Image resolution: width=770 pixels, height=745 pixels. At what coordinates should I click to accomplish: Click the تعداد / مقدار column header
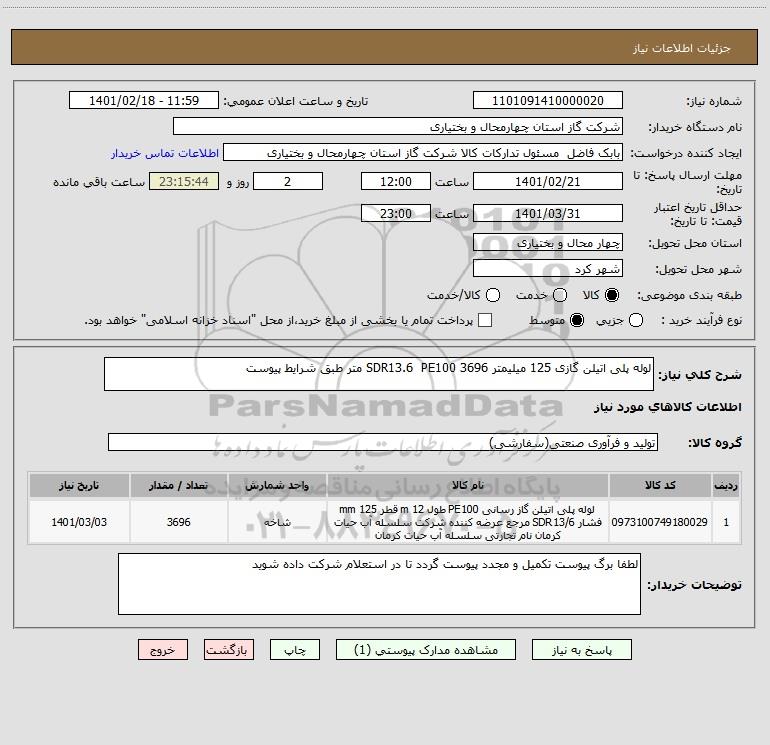[x=179, y=486]
